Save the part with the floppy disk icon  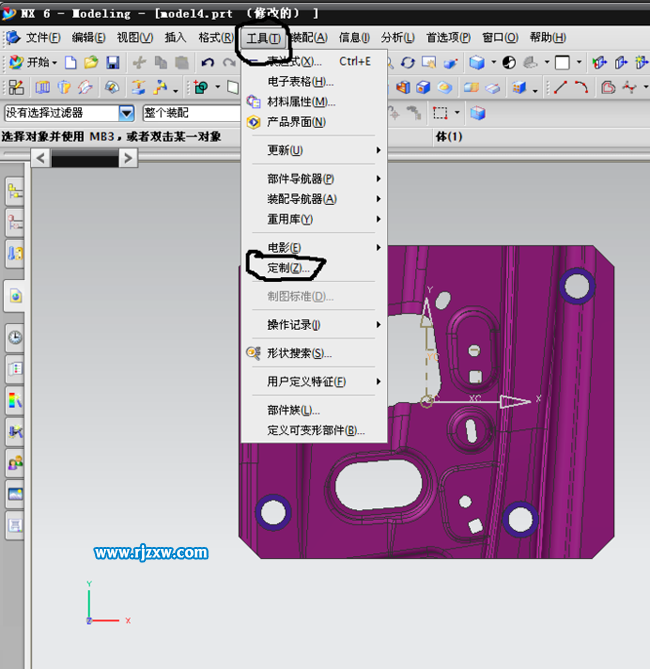pyautogui.click(x=113, y=63)
